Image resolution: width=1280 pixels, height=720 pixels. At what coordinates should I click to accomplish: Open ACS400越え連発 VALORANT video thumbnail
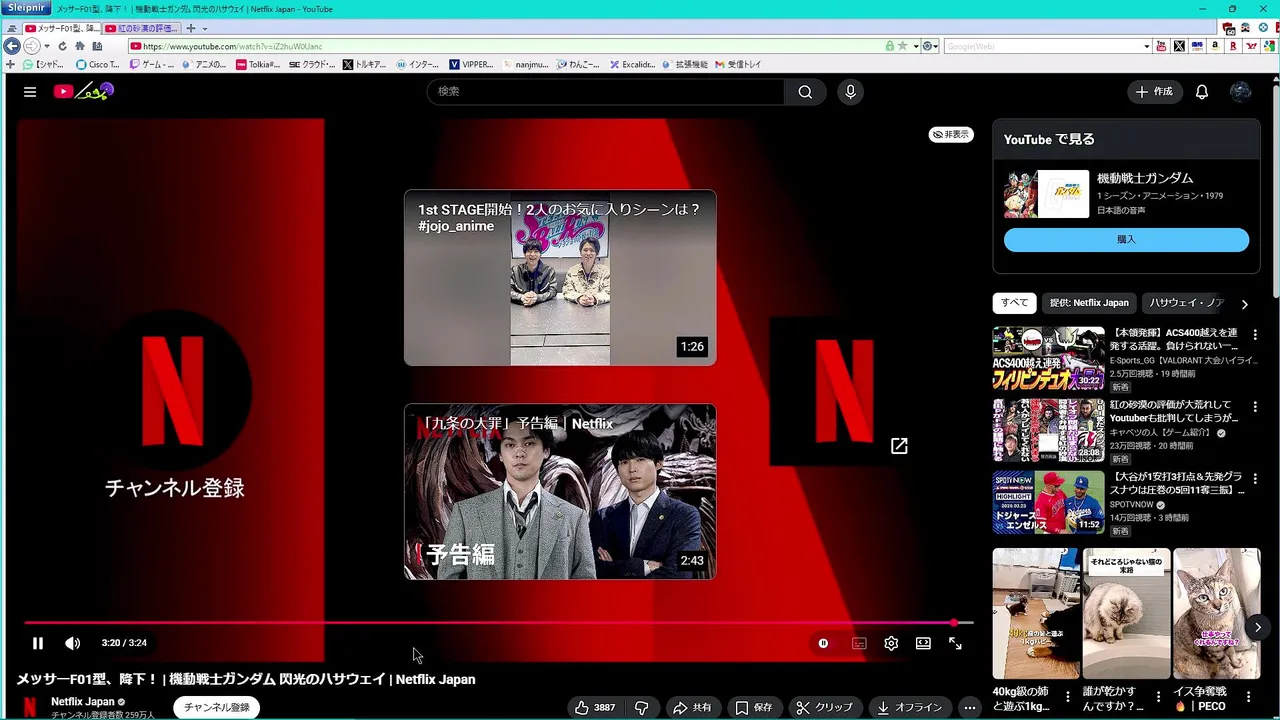click(1048, 358)
